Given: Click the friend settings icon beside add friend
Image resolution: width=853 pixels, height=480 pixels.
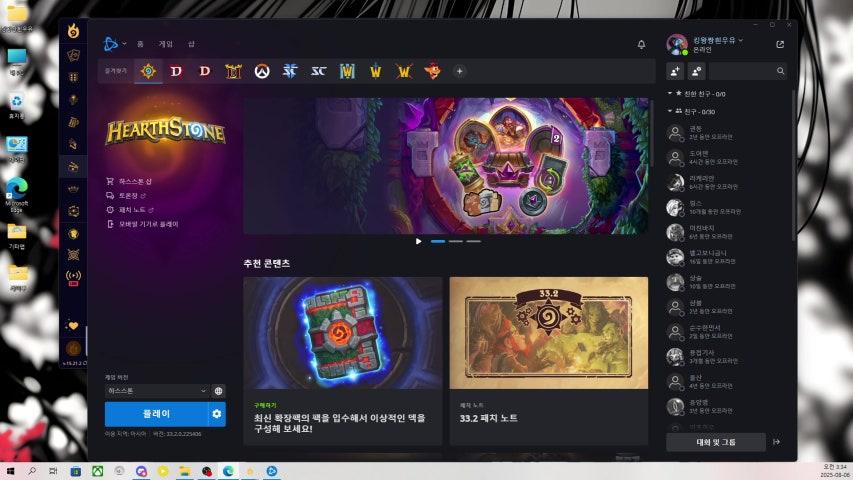Looking at the screenshot, I should point(697,71).
